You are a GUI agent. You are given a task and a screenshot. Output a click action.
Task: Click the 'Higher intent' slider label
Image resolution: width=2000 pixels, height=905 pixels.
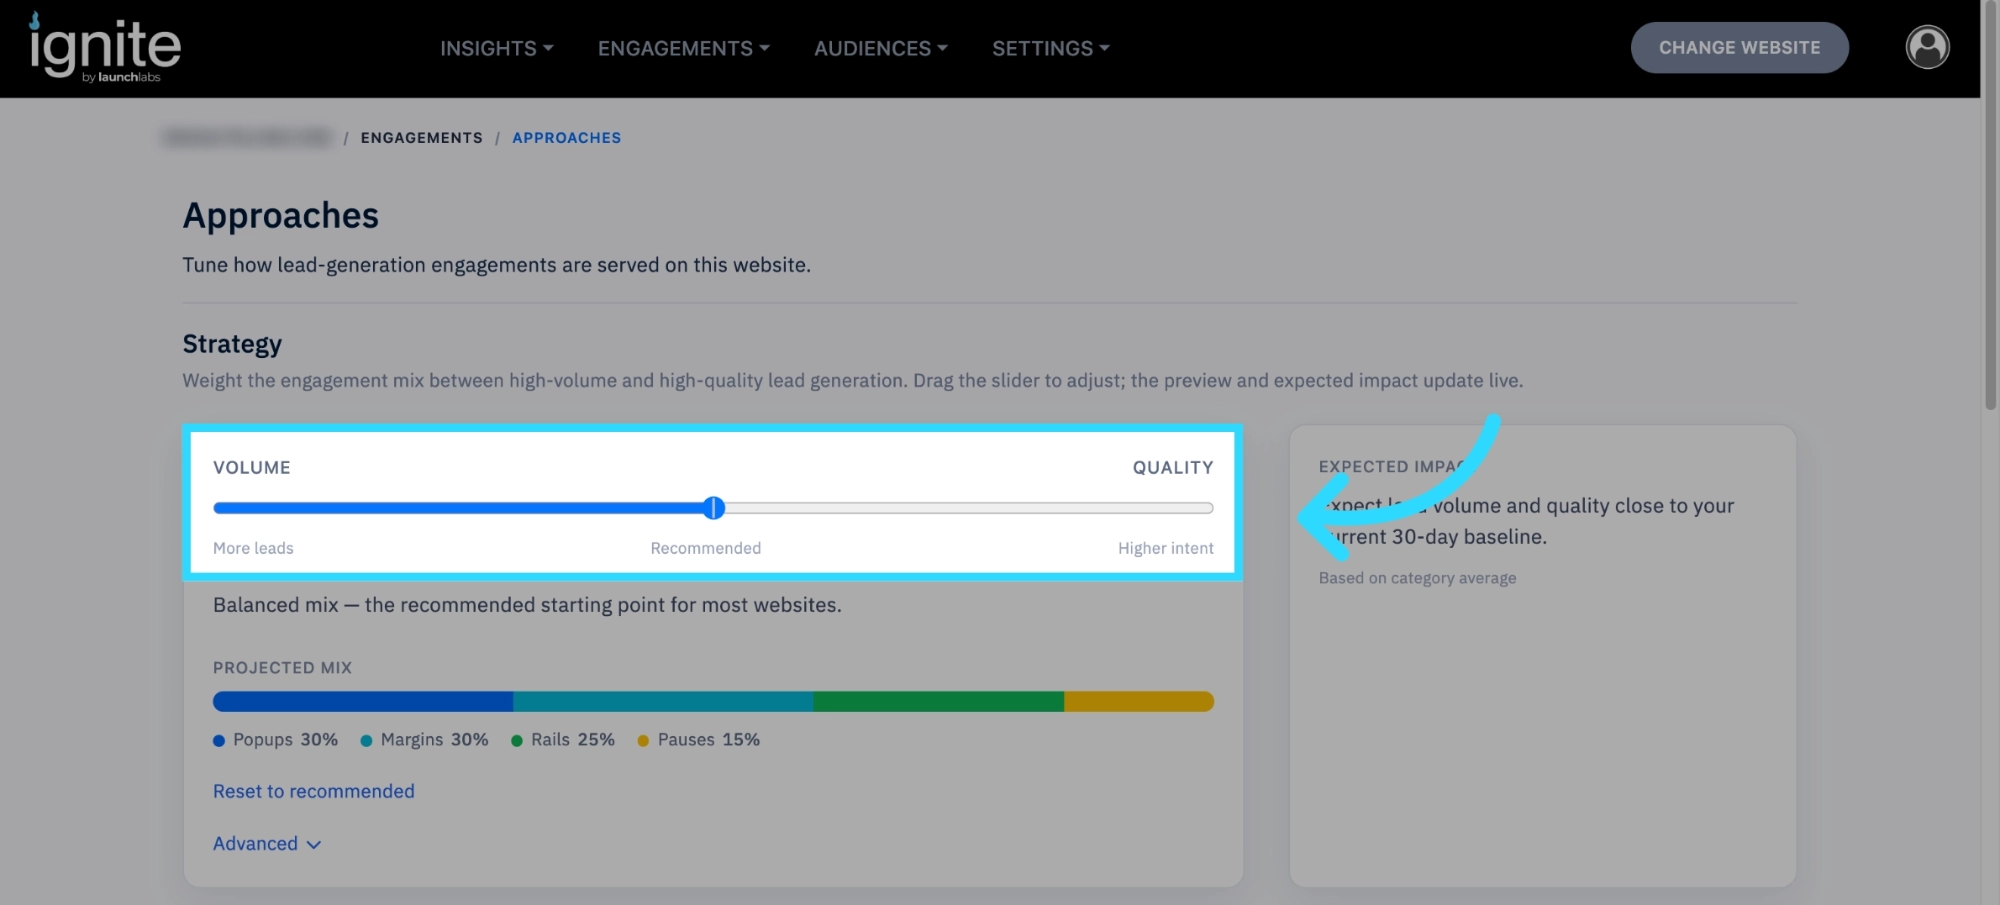point(1166,548)
